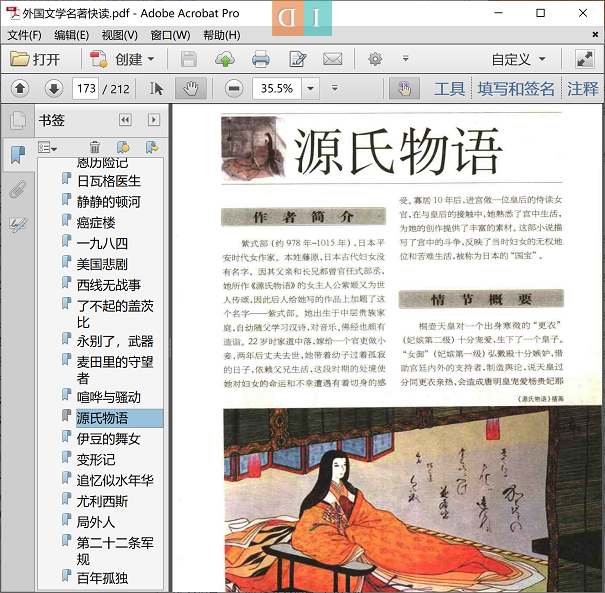Click the expand current bookmark icon
Image resolution: width=605 pixels, height=593 pixels.
[152, 147]
